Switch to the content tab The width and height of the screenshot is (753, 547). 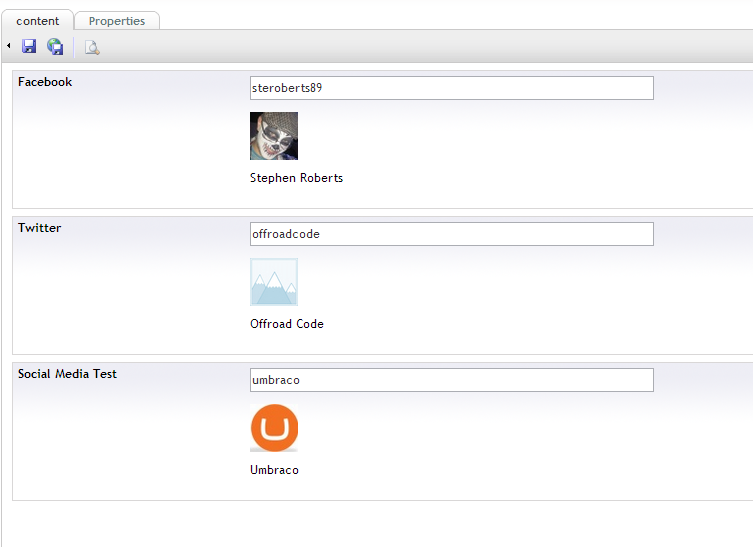[37, 21]
